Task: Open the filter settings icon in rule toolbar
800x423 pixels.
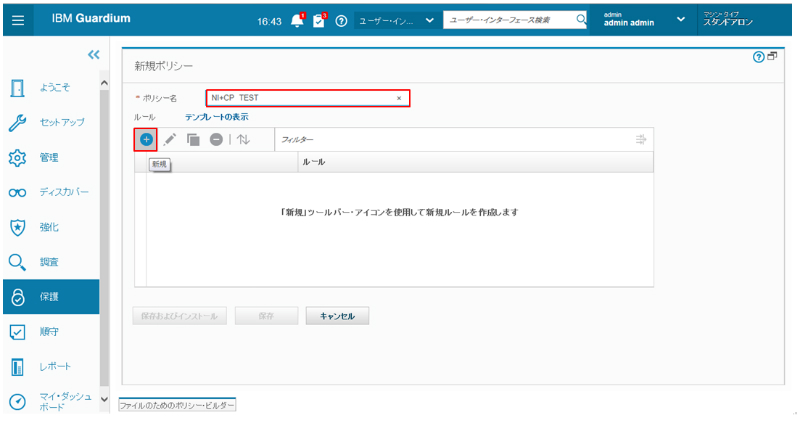Action: click(641, 140)
